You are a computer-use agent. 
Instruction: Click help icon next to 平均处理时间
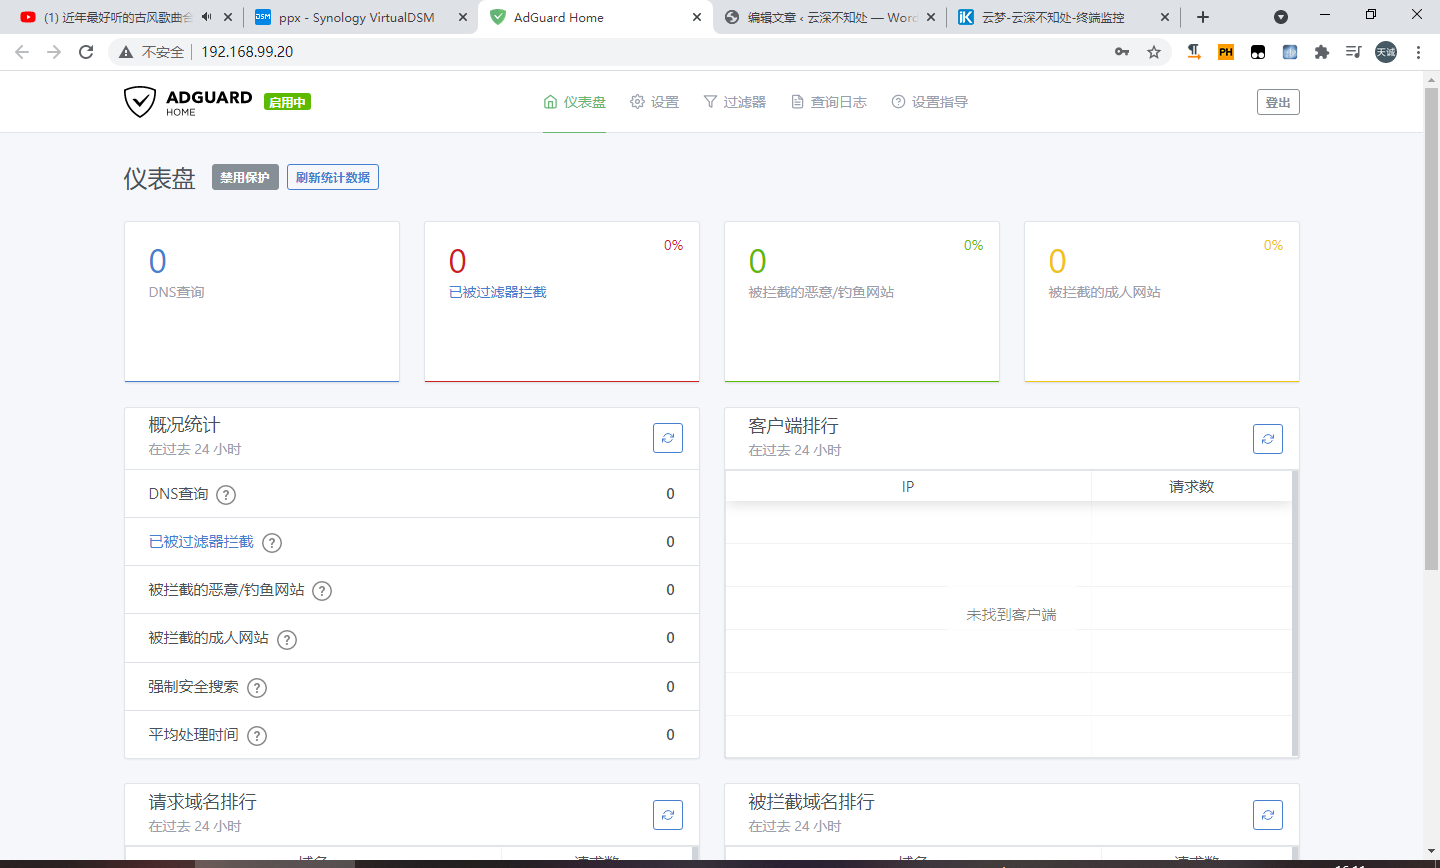point(257,736)
